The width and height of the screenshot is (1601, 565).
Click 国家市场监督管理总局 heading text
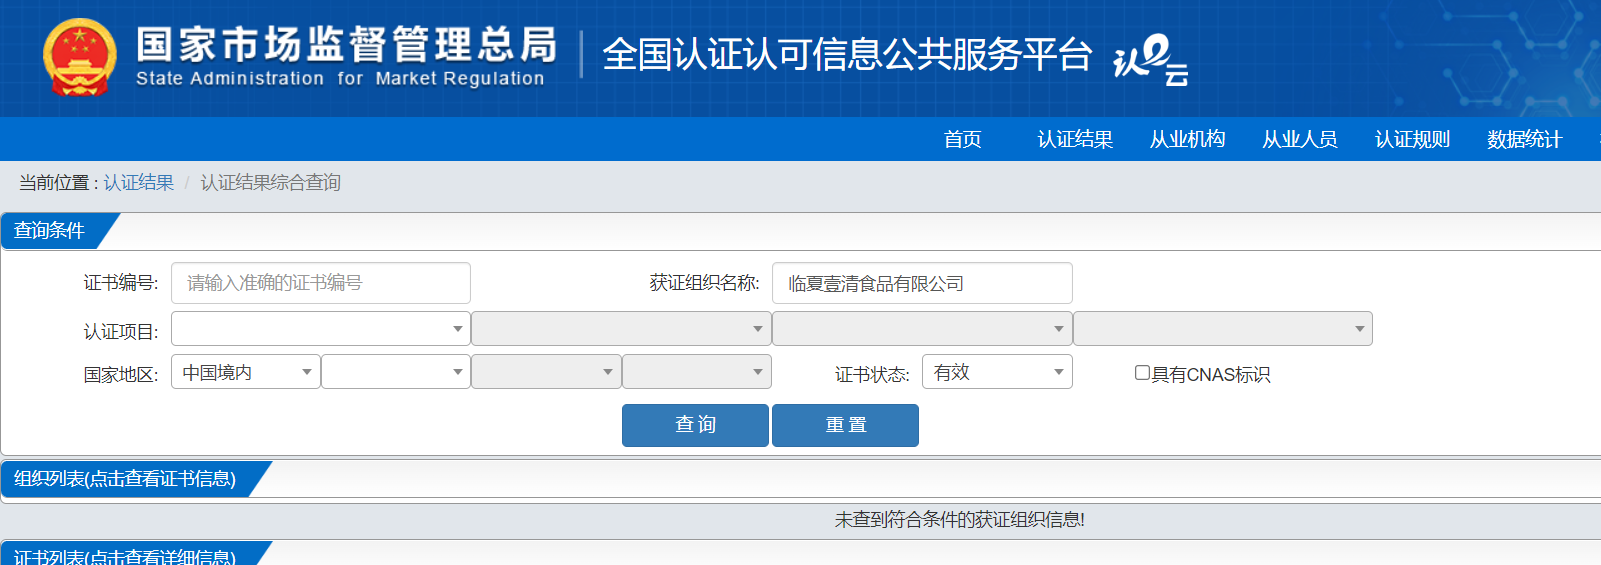coord(346,45)
